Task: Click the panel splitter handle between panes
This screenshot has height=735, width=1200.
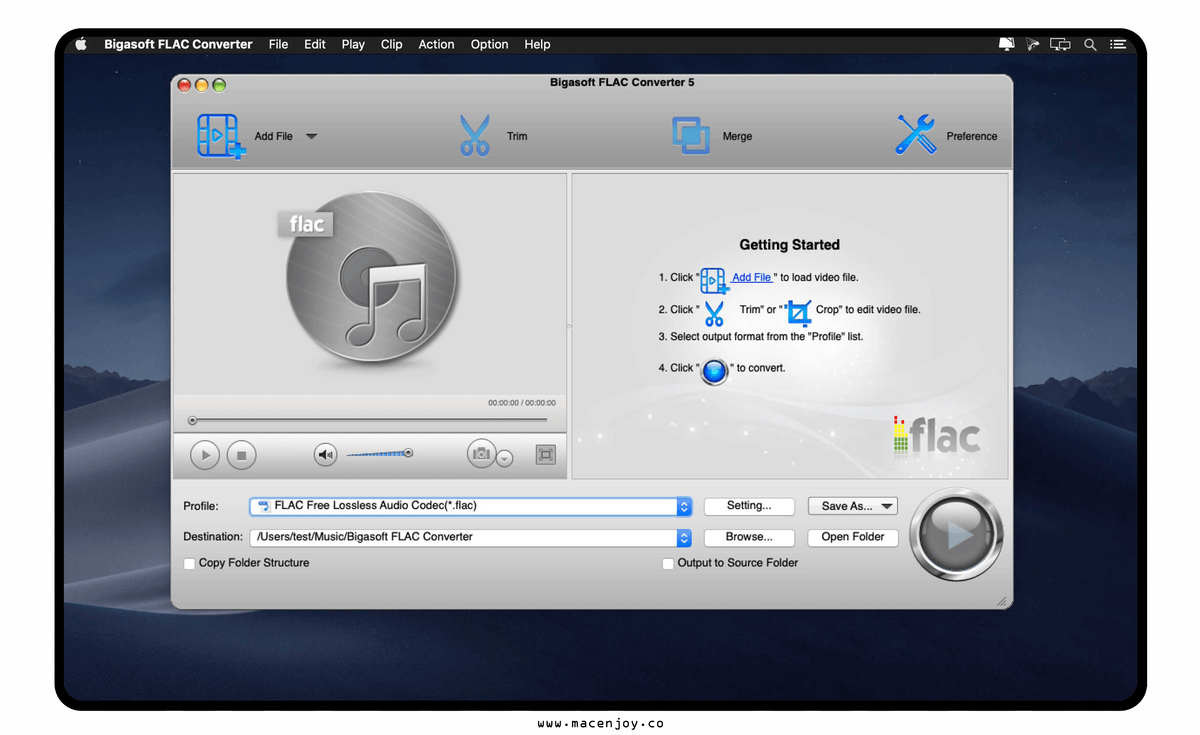Action: click(x=569, y=325)
